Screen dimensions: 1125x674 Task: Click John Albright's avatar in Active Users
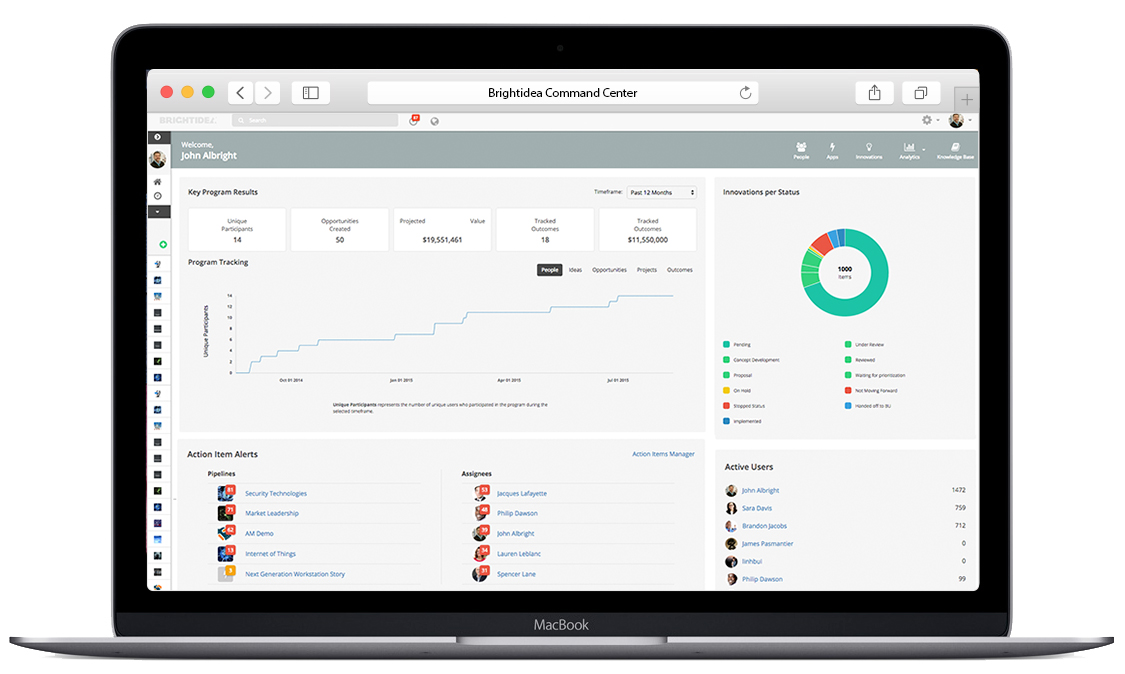(x=731, y=490)
